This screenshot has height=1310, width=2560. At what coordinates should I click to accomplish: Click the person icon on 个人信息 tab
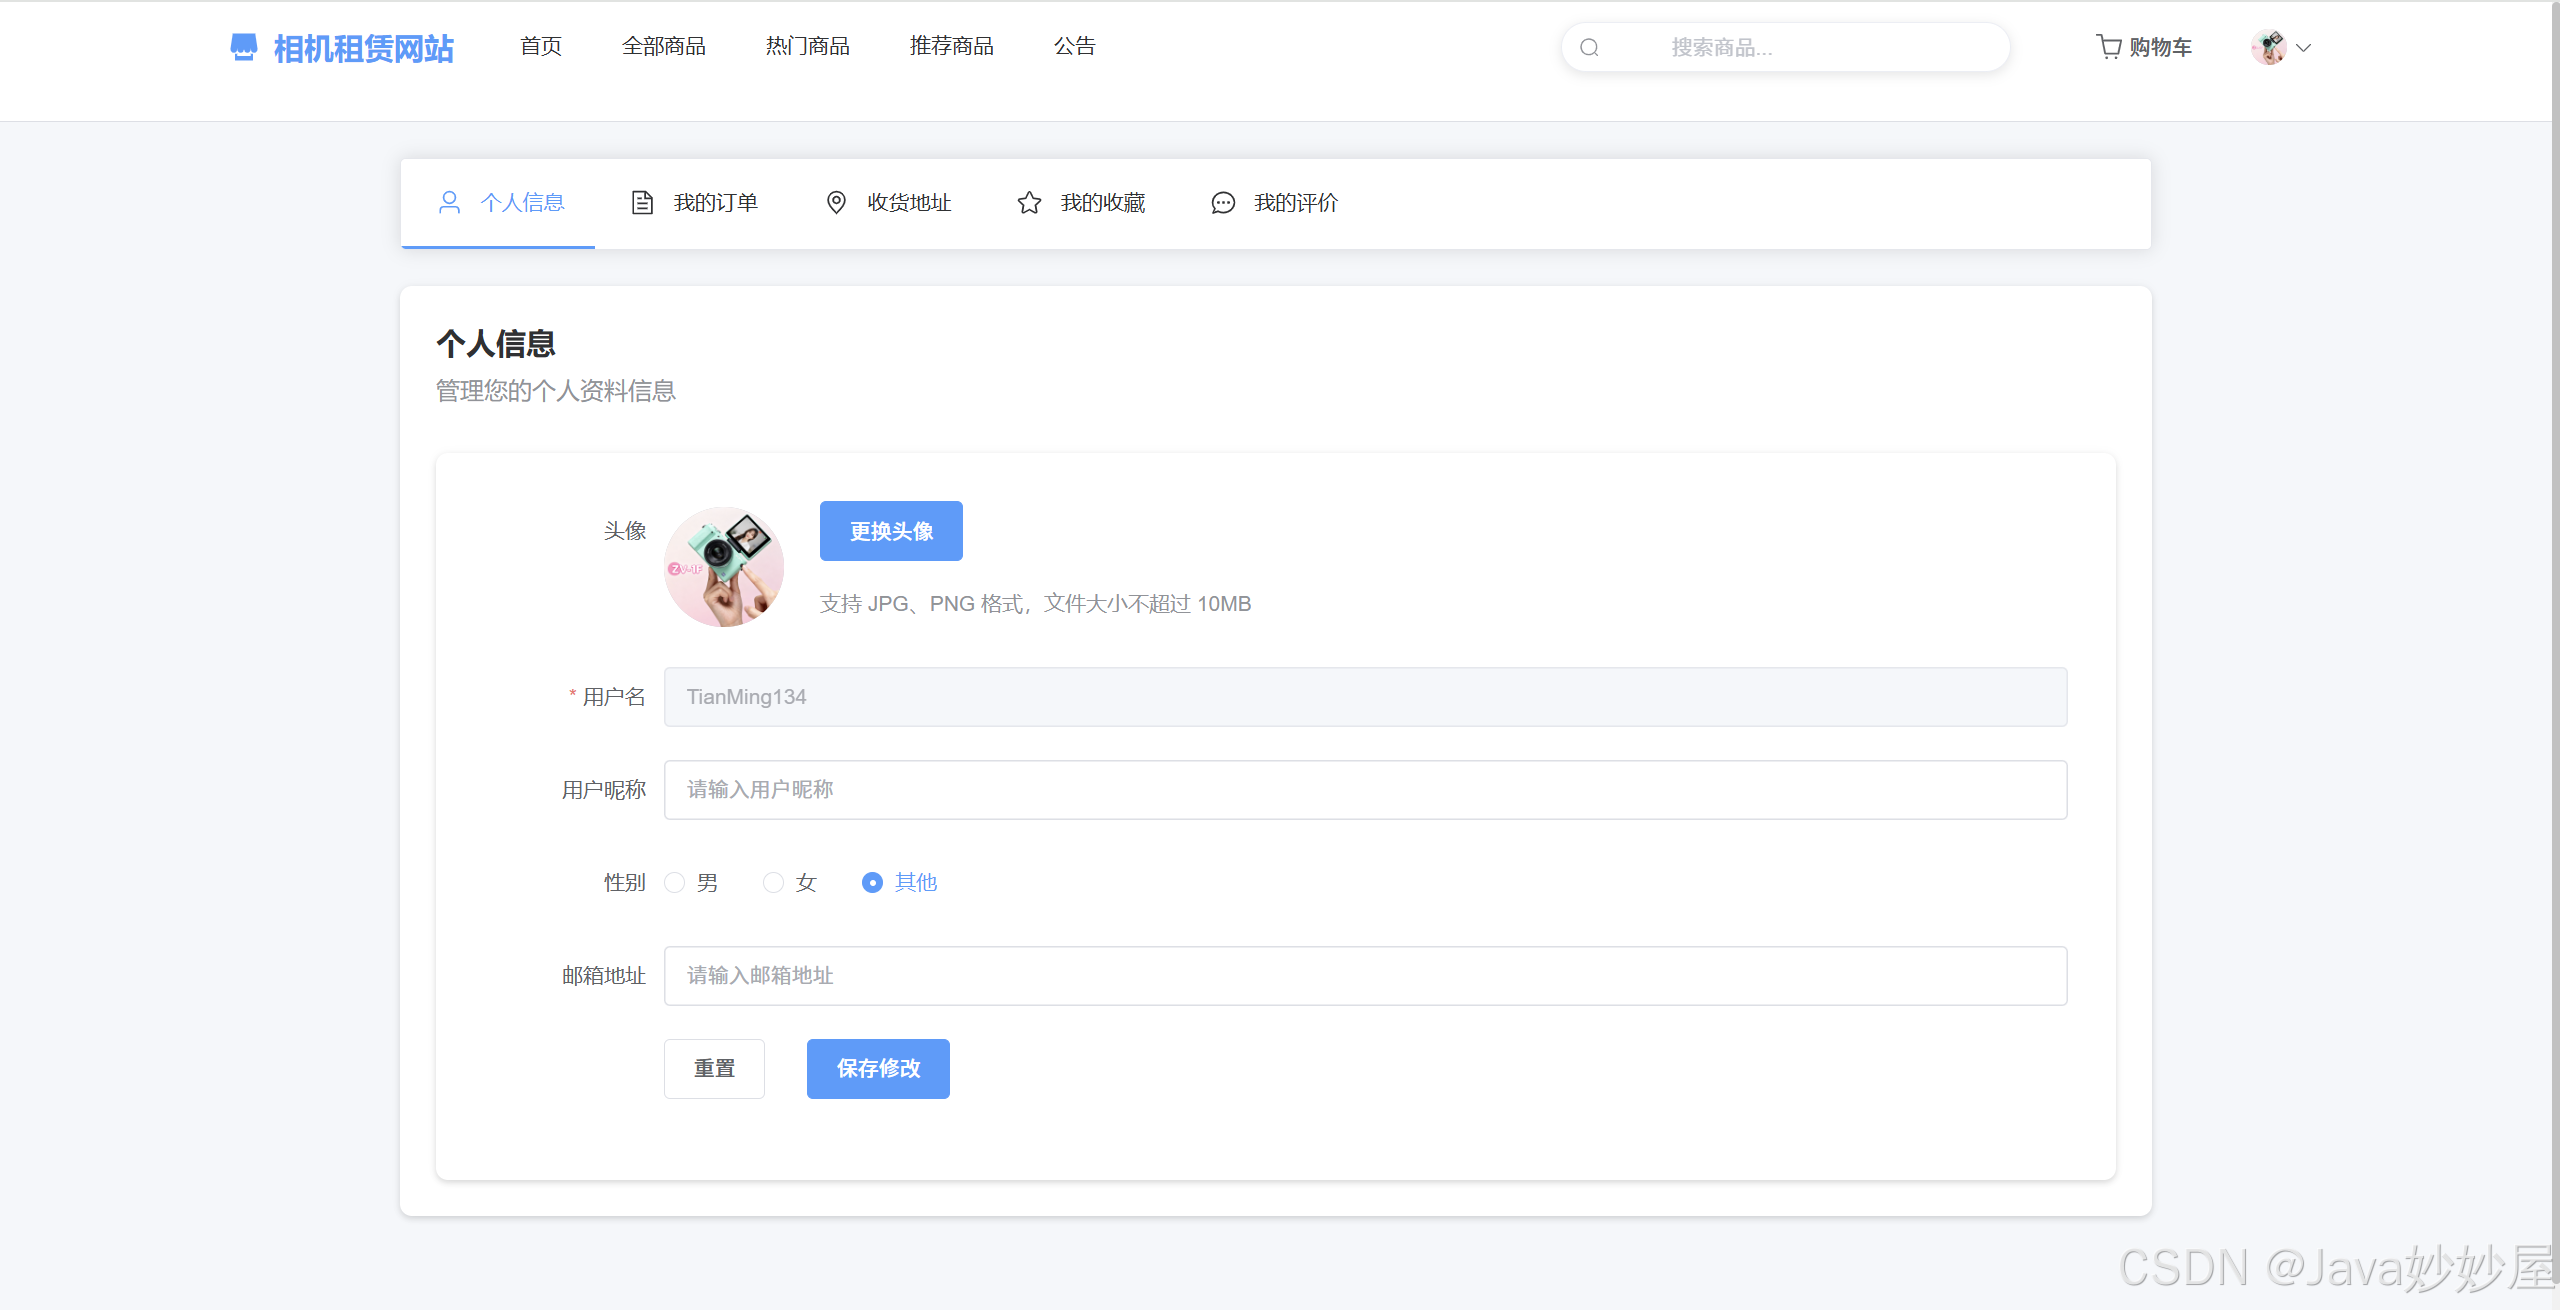(x=449, y=203)
